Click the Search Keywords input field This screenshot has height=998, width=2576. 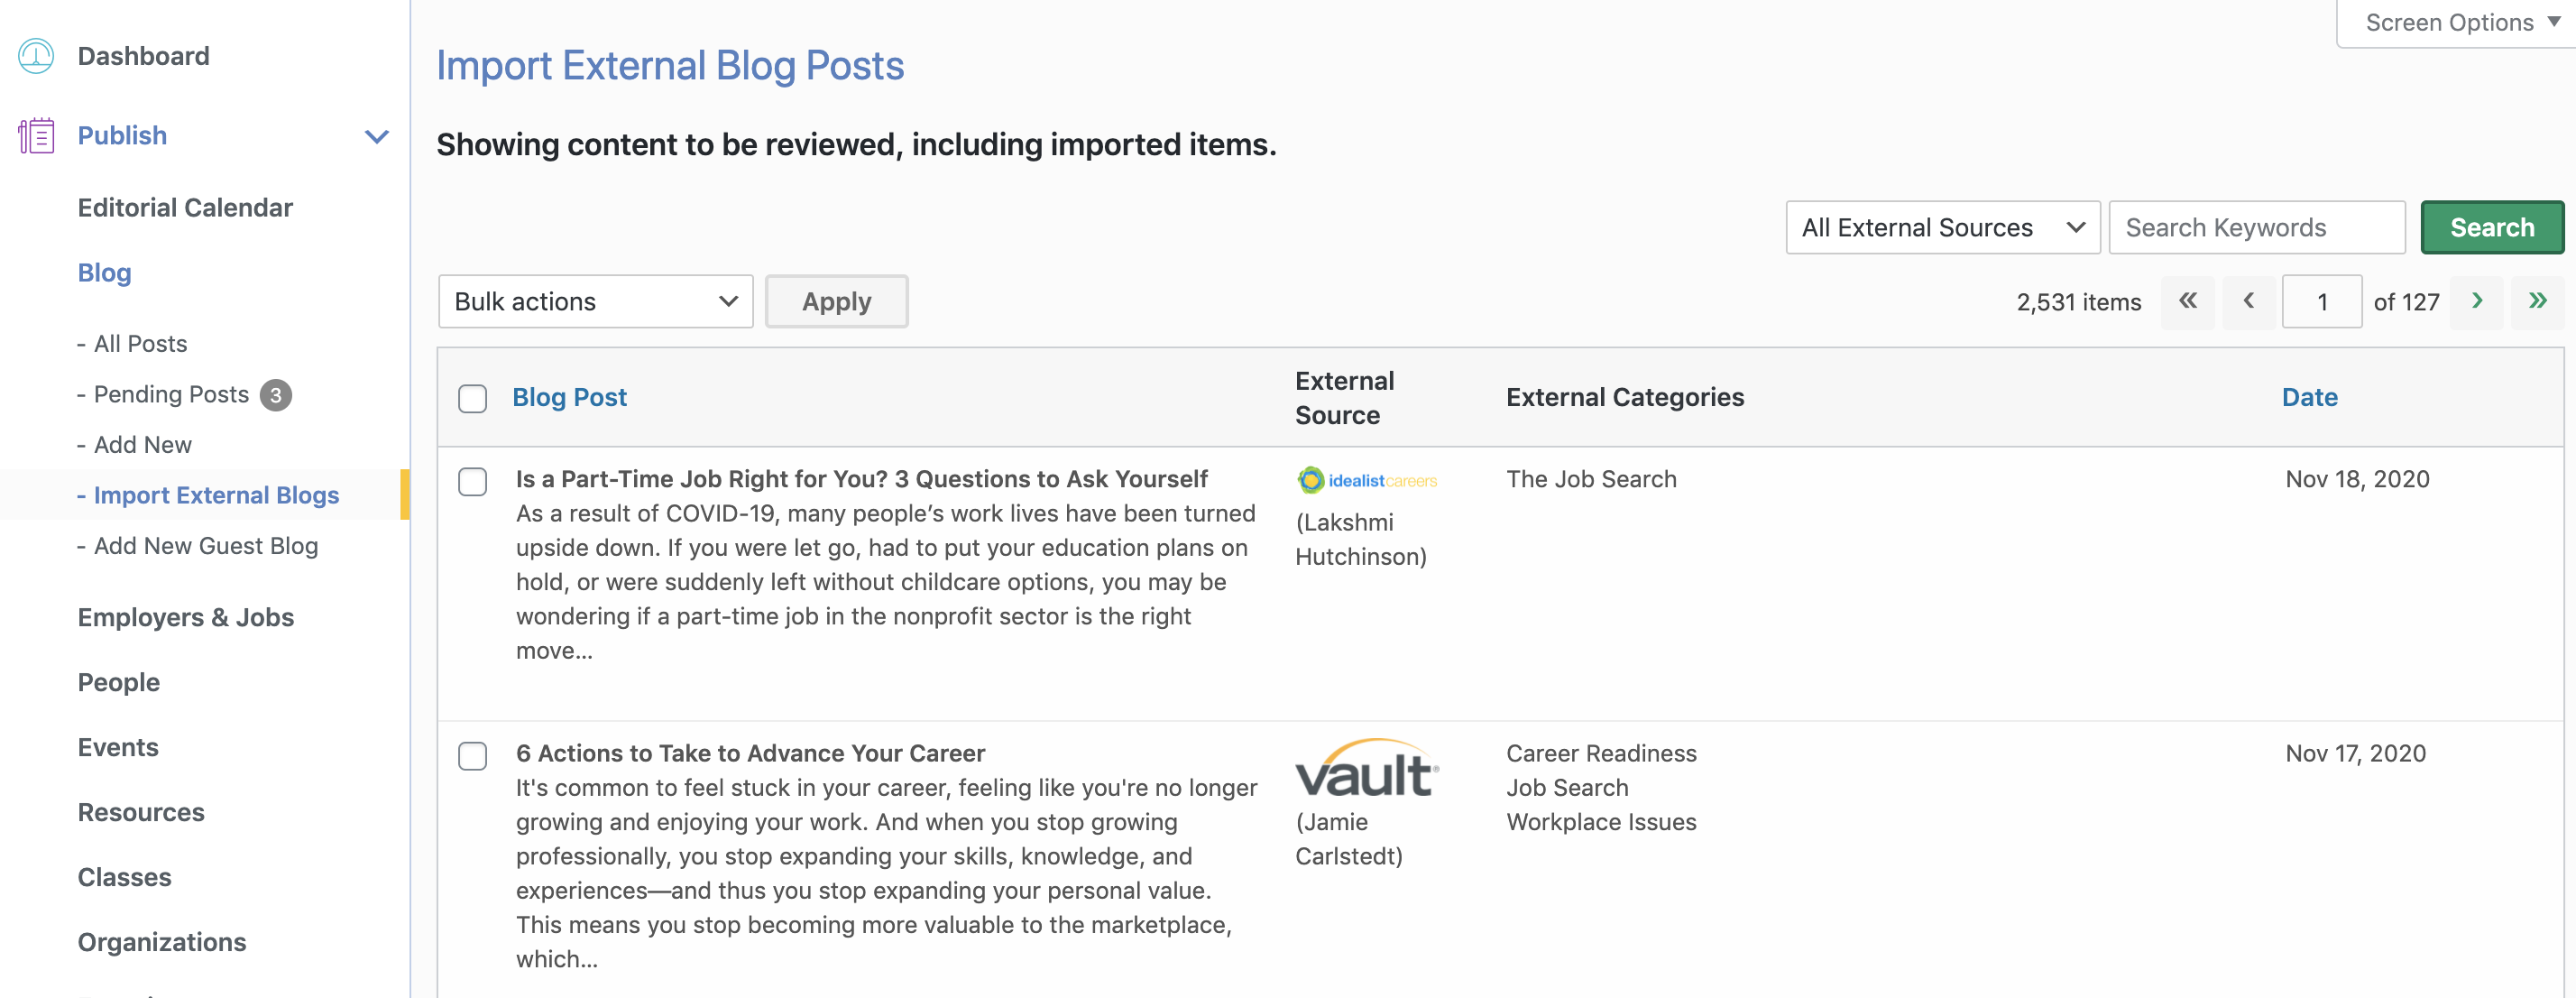2255,228
